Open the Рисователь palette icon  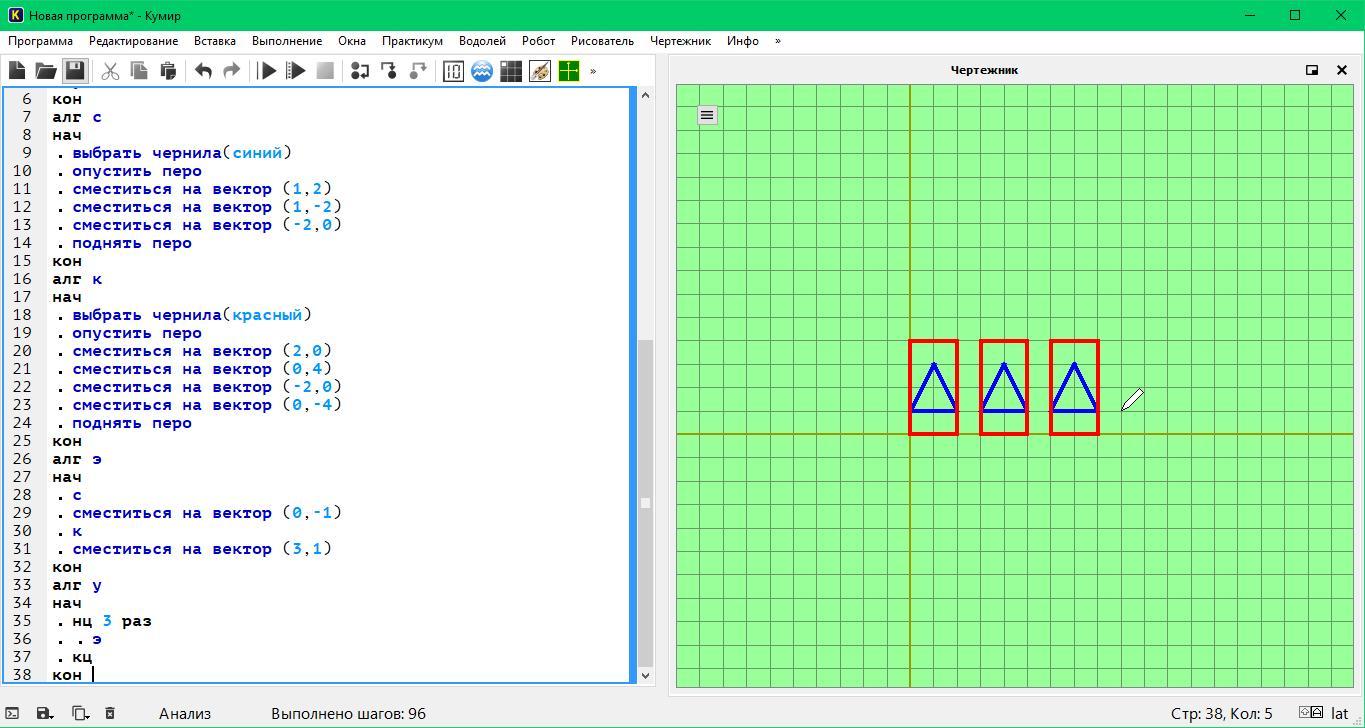point(540,71)
